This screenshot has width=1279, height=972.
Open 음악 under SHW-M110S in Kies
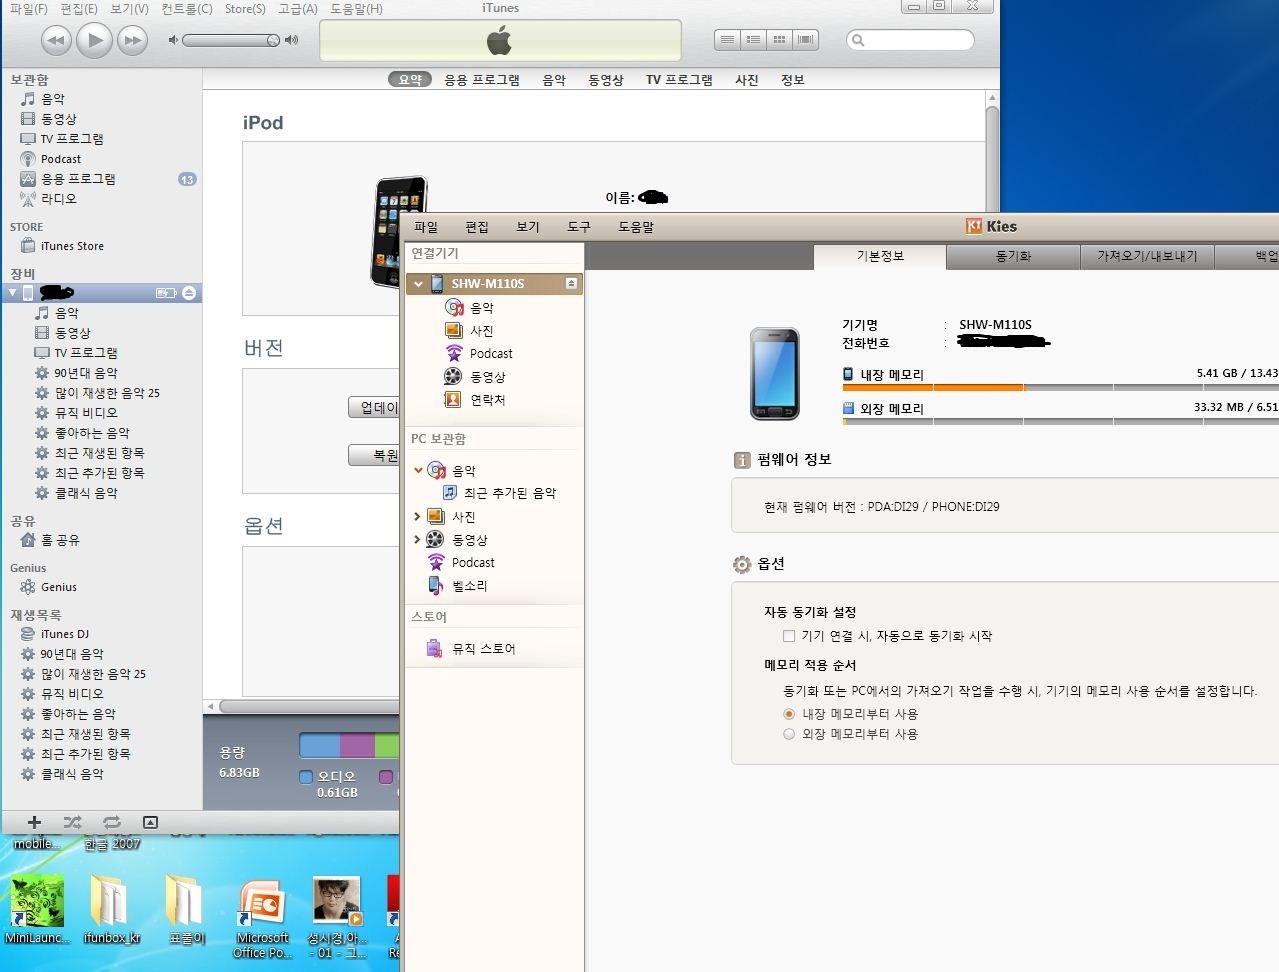(x=482, y=308)
